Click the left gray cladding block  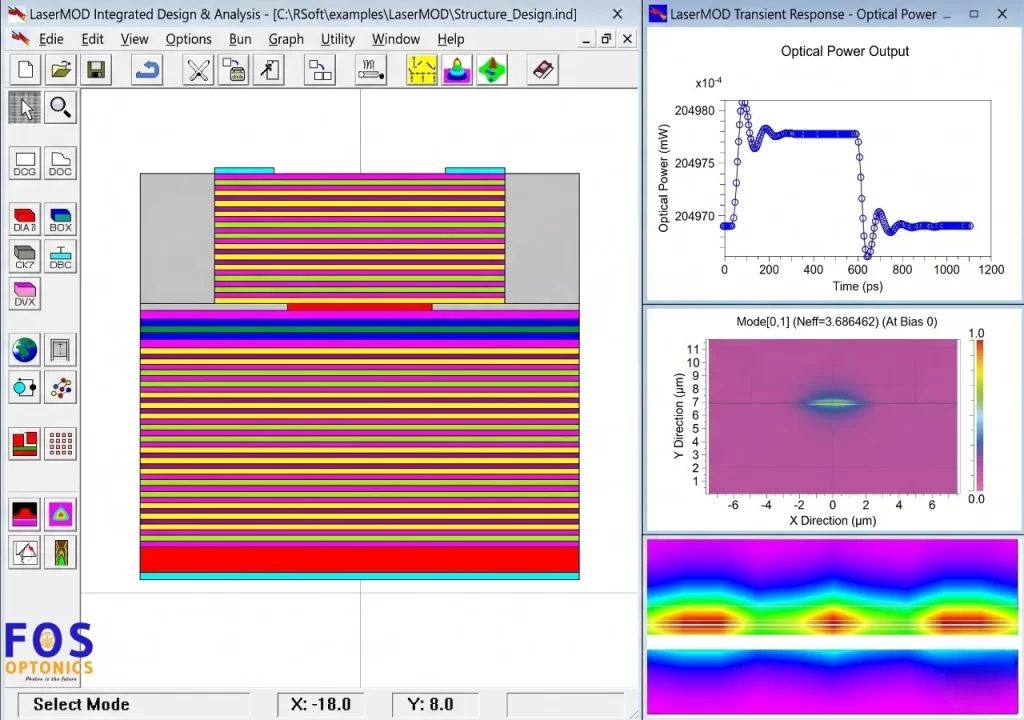177,238
